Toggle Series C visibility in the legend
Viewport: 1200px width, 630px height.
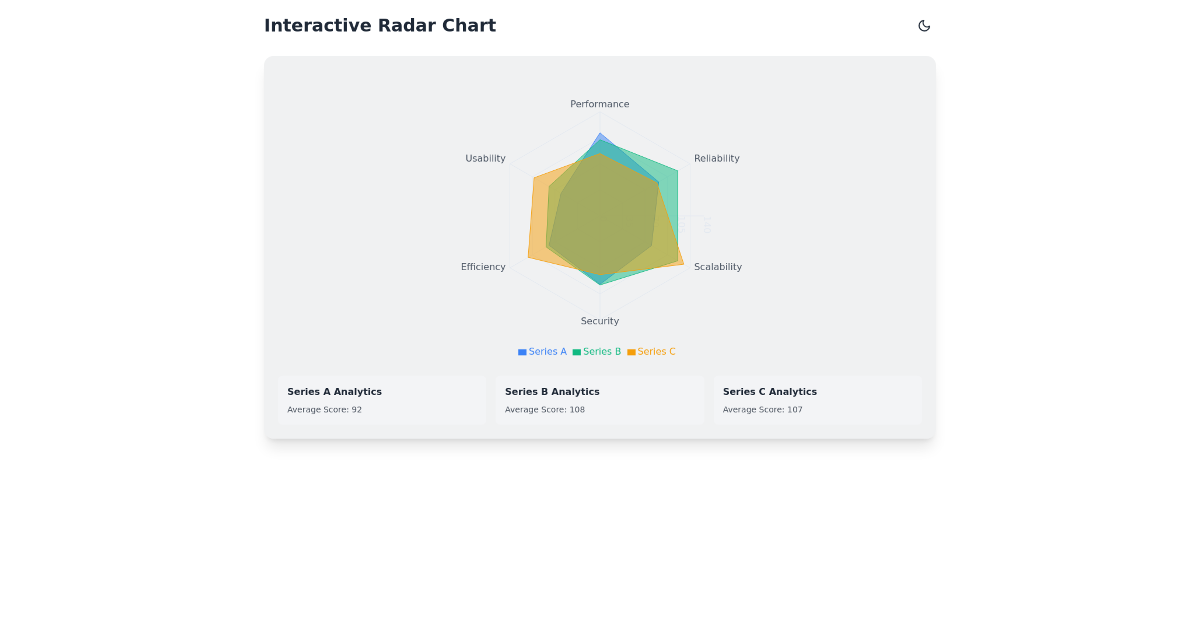coord(651,351)
